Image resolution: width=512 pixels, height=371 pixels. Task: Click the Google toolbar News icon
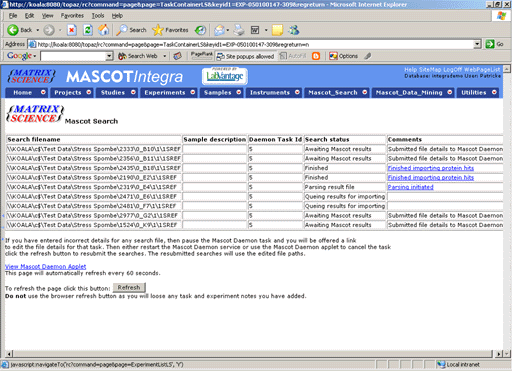(178, 56)
